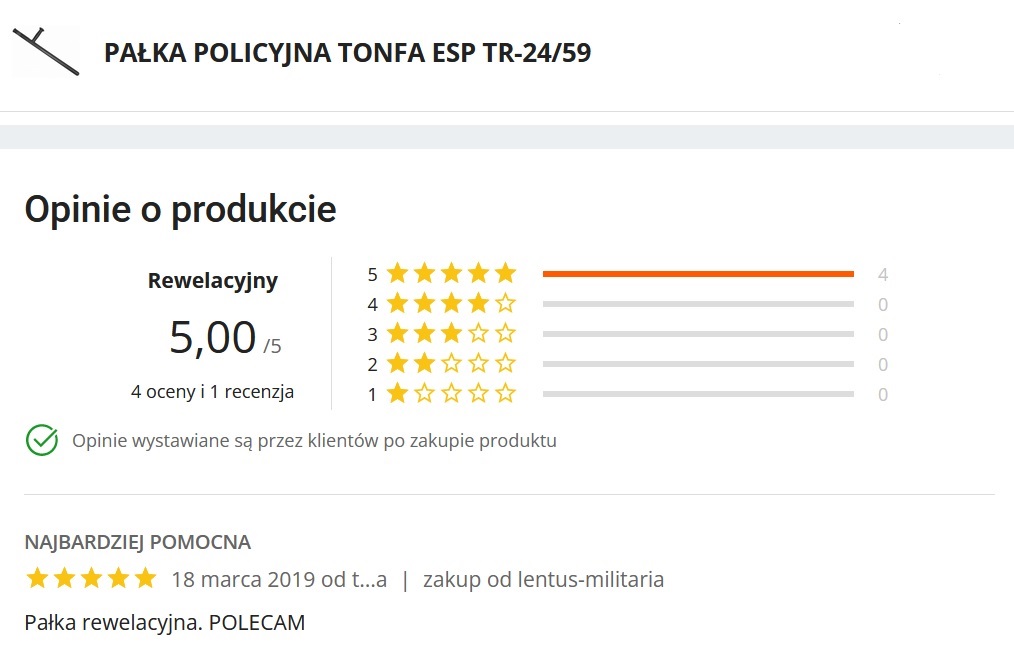Click the second star in the 2-star row
The height and width of the screenshot is (651, 1014).
click(425, 364)
